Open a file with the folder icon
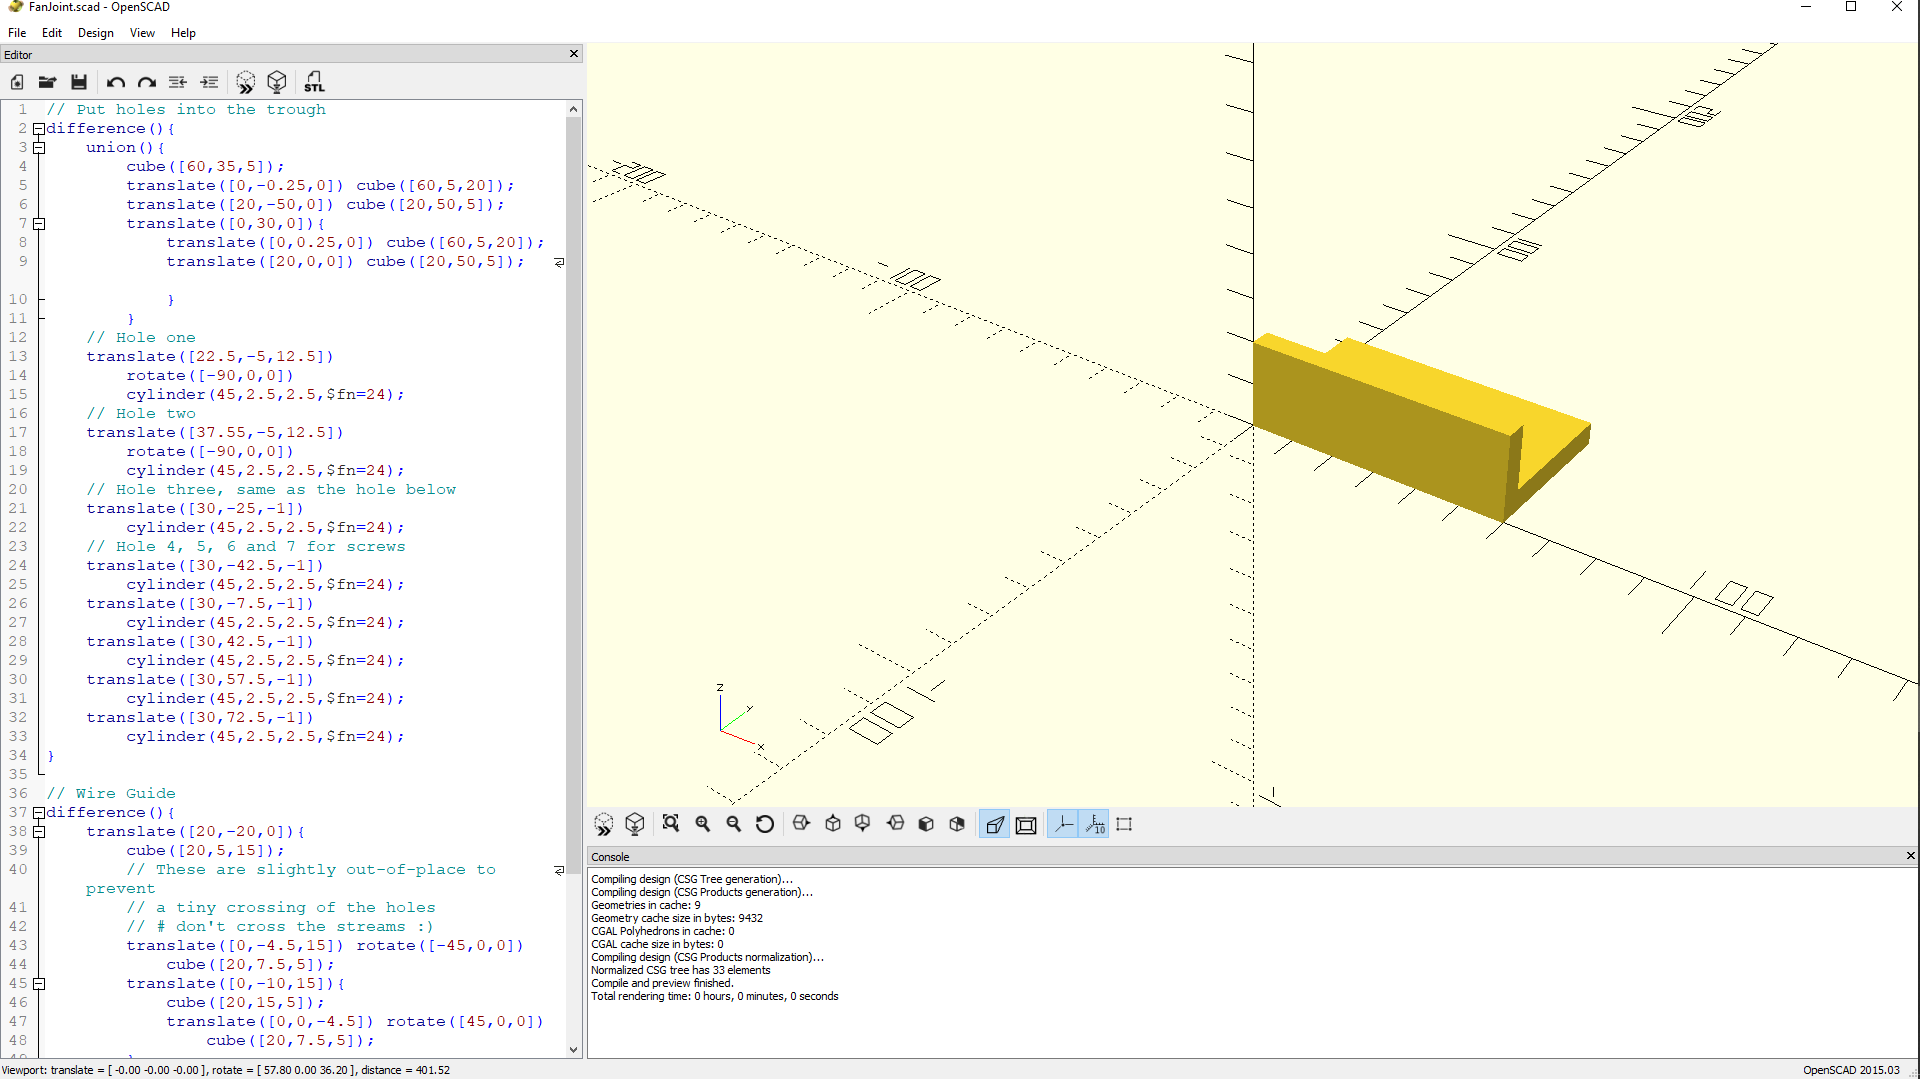The height and width of the screenshot is (1079, 1920). [47, 82]
